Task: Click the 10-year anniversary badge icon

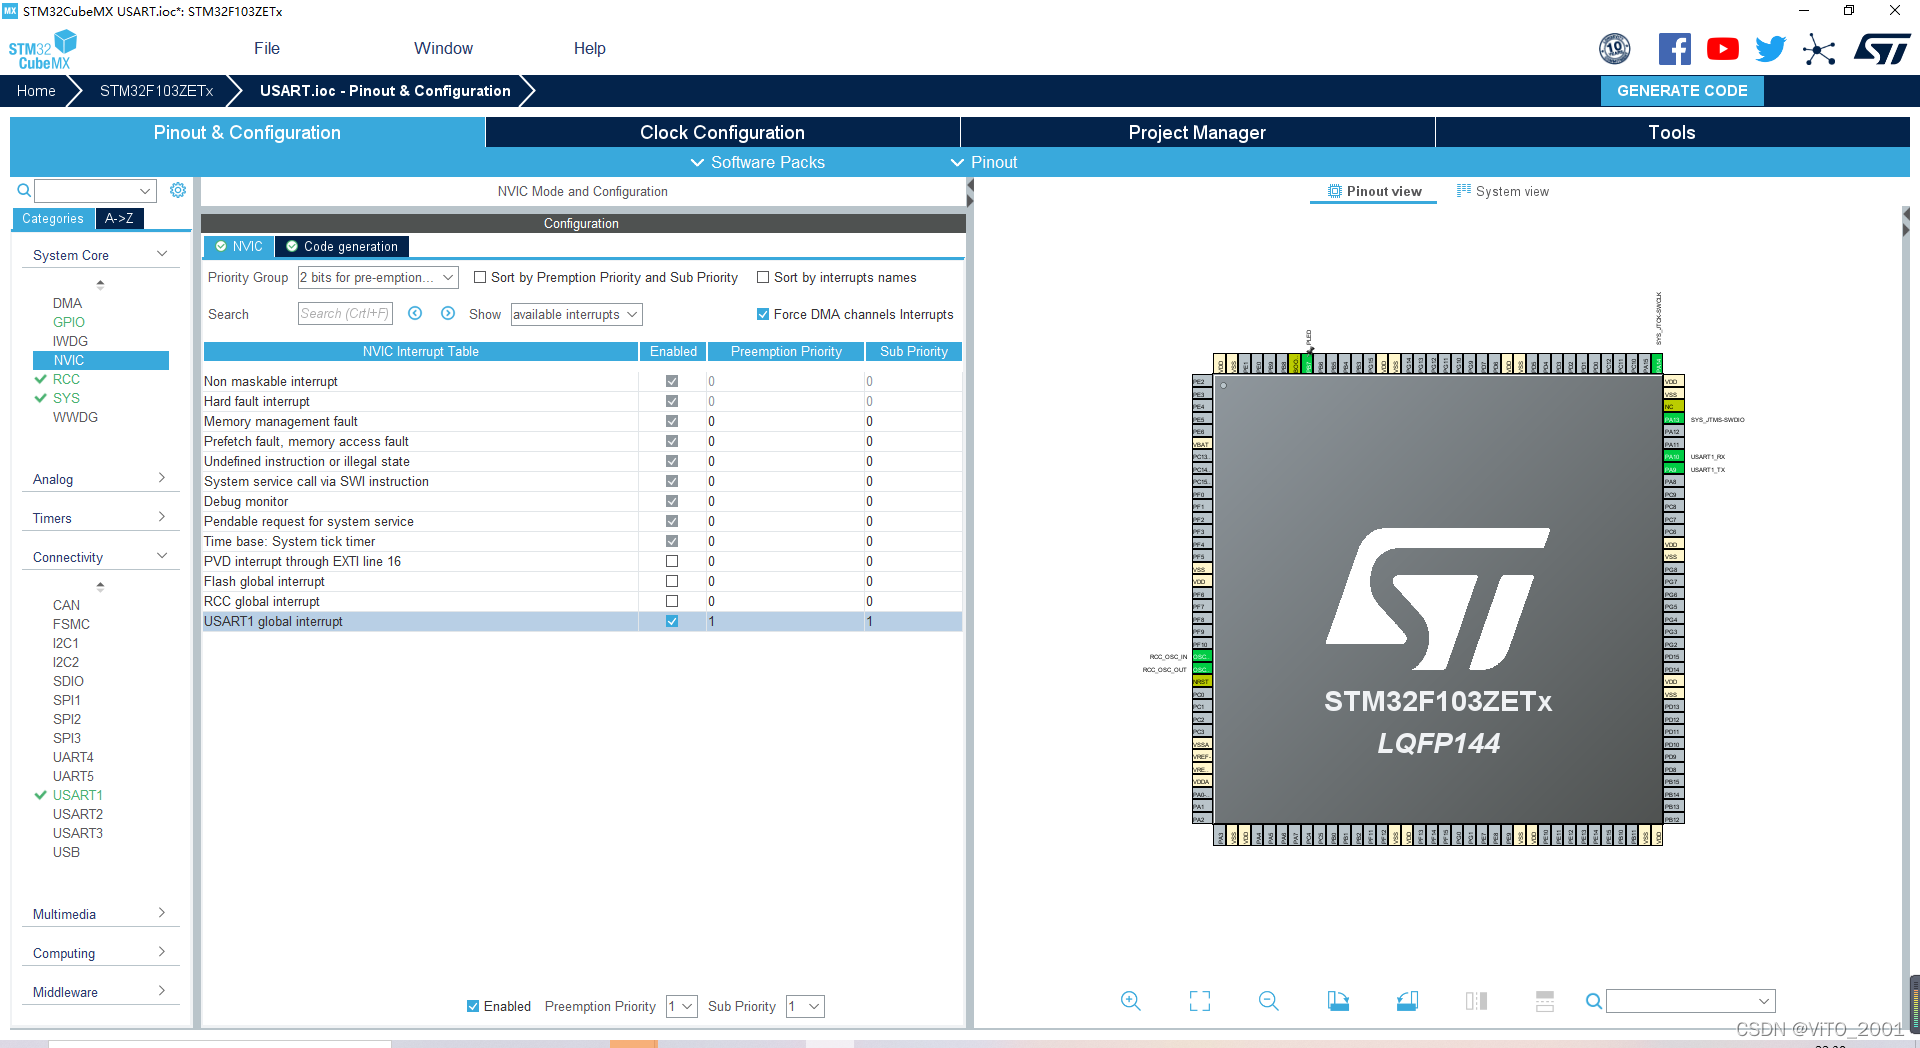Action: [x=1614, y=49]
